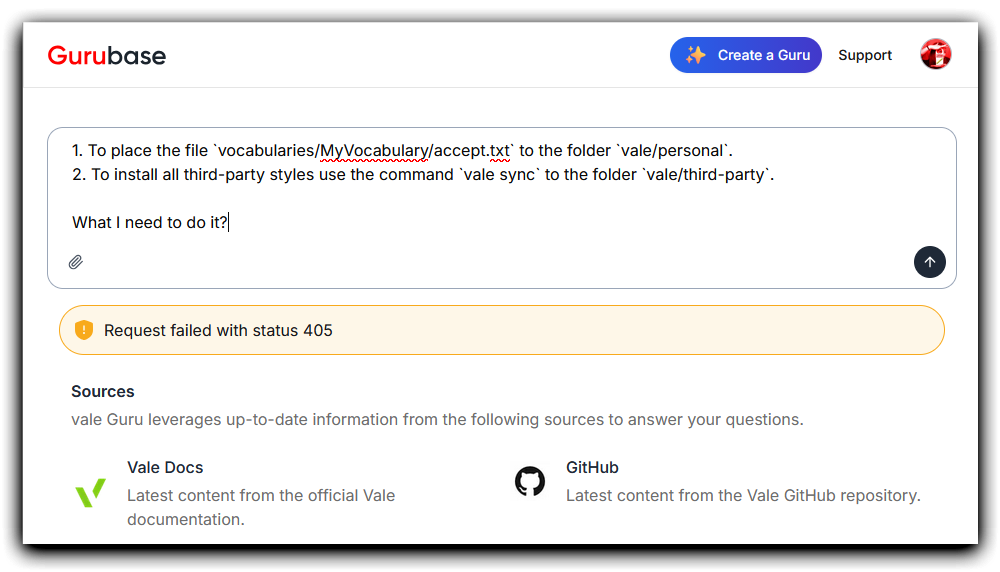Click the 'Request failed with status 405' message
Screen dimensions: 1000x572
218,330
